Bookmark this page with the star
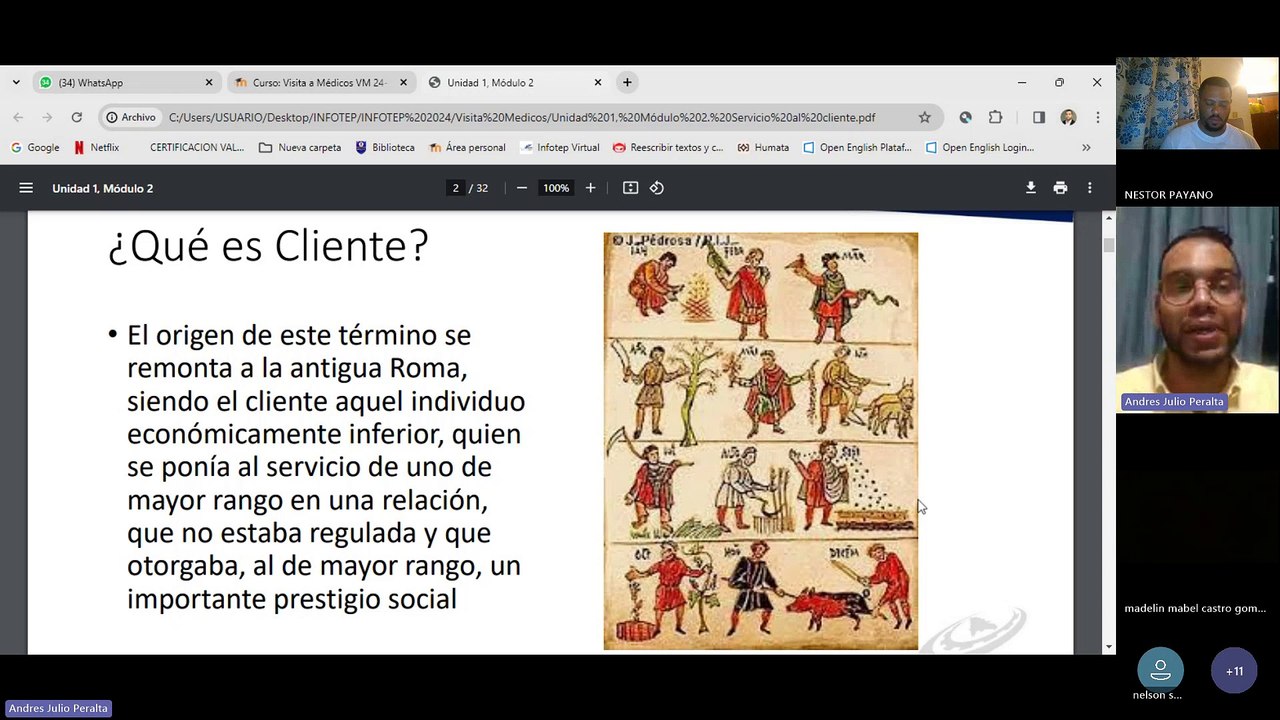This screenshot has width=1280, height=720. point(925,117)
